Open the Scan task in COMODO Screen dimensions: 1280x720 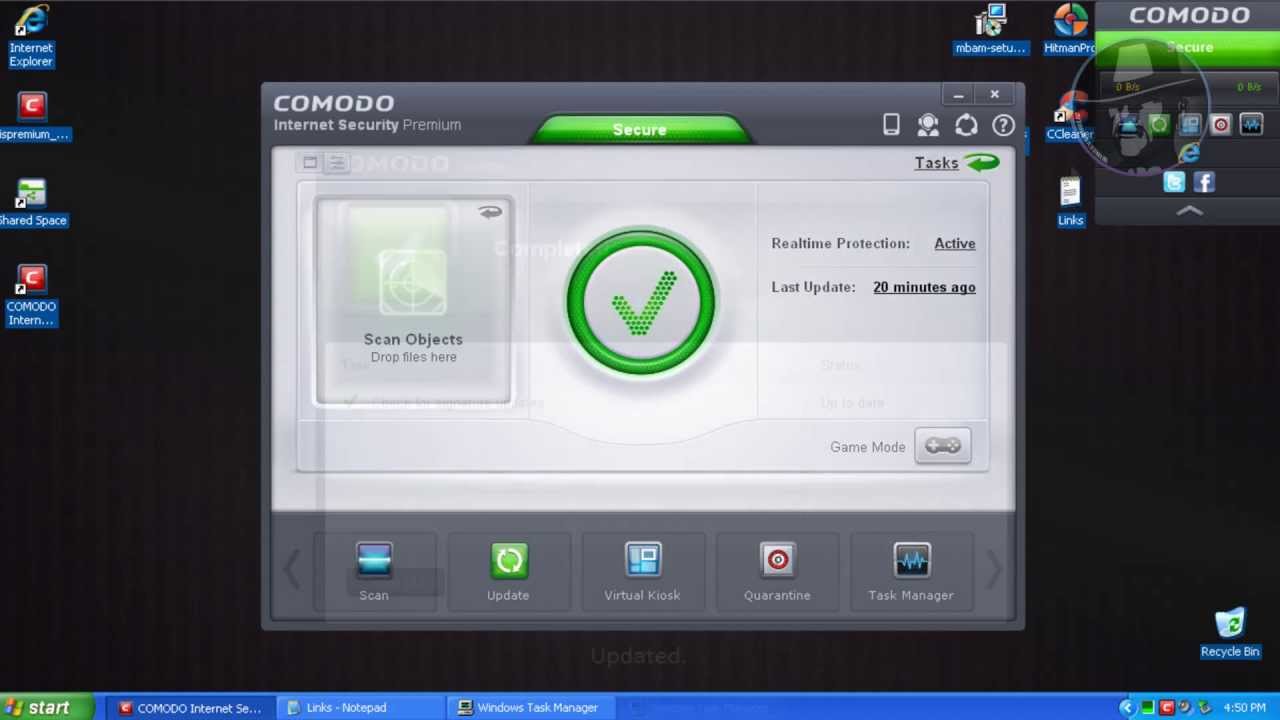click(374, 572)
